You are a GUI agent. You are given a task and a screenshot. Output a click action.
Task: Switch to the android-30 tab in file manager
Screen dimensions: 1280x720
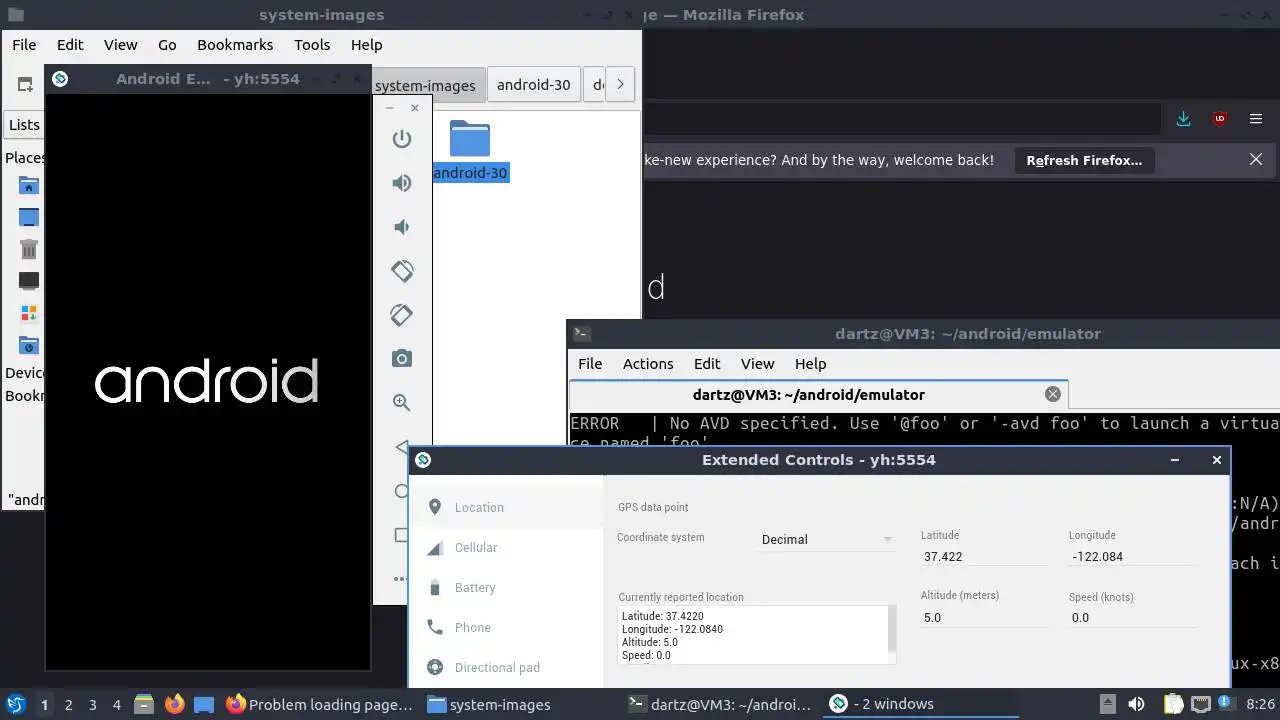pos(533,84)
